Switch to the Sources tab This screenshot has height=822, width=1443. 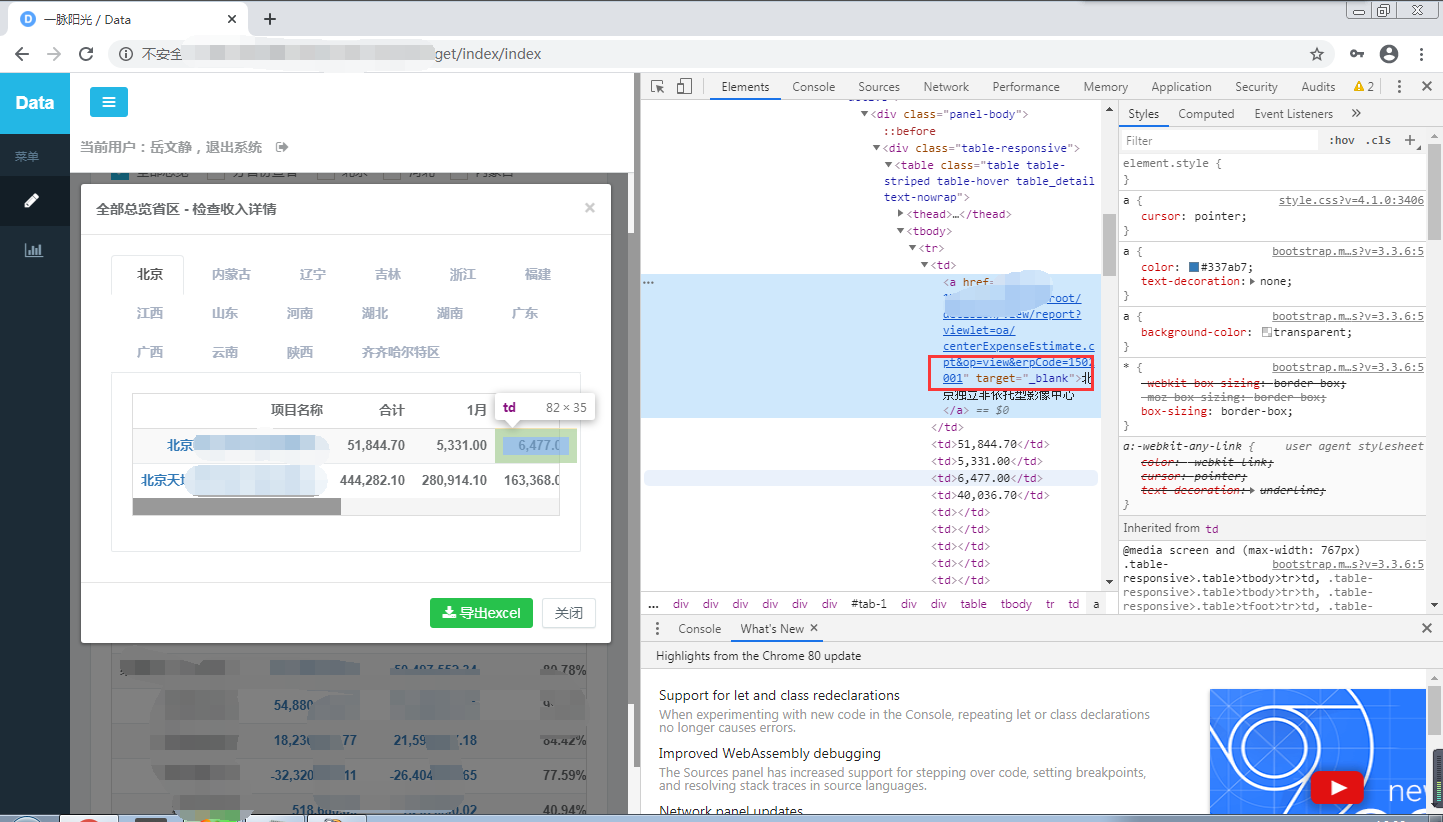click(879, 87)
